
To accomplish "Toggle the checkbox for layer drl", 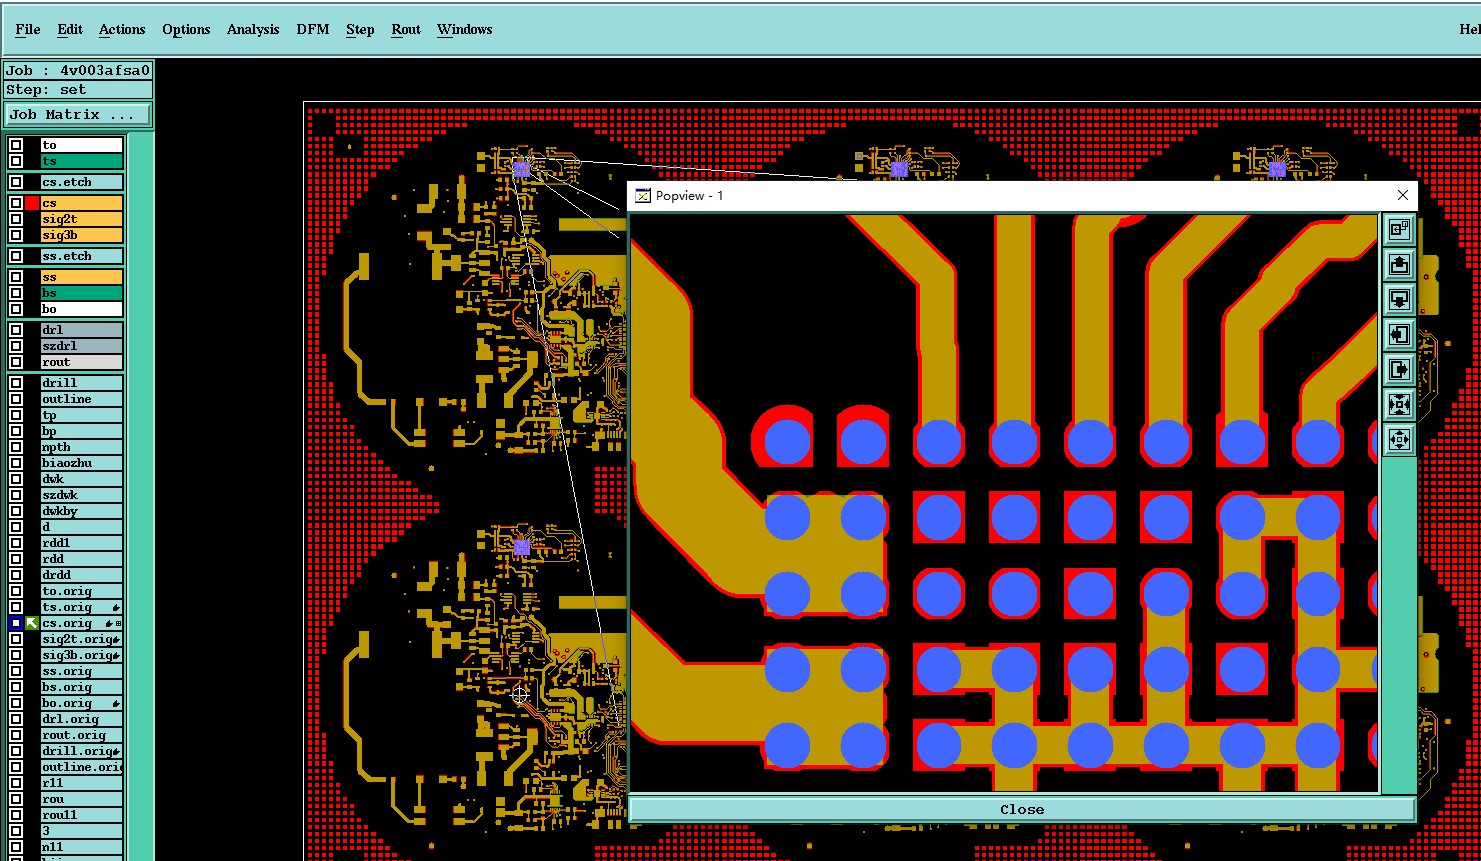I will pyautogui.click(x=16, y=330).
